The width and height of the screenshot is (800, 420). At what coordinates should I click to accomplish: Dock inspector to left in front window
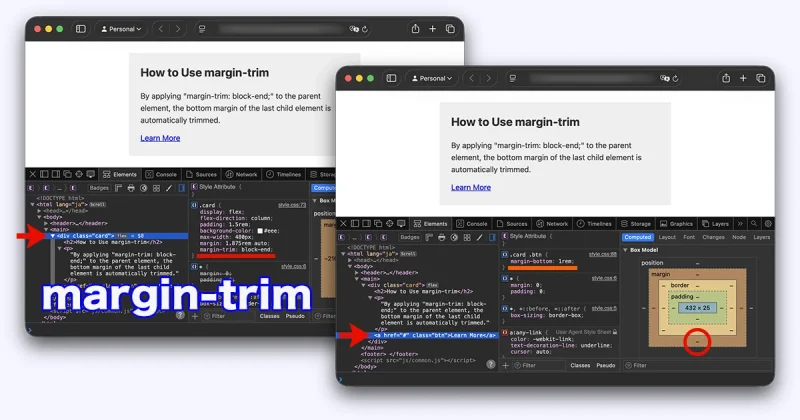tap(355, 224)
